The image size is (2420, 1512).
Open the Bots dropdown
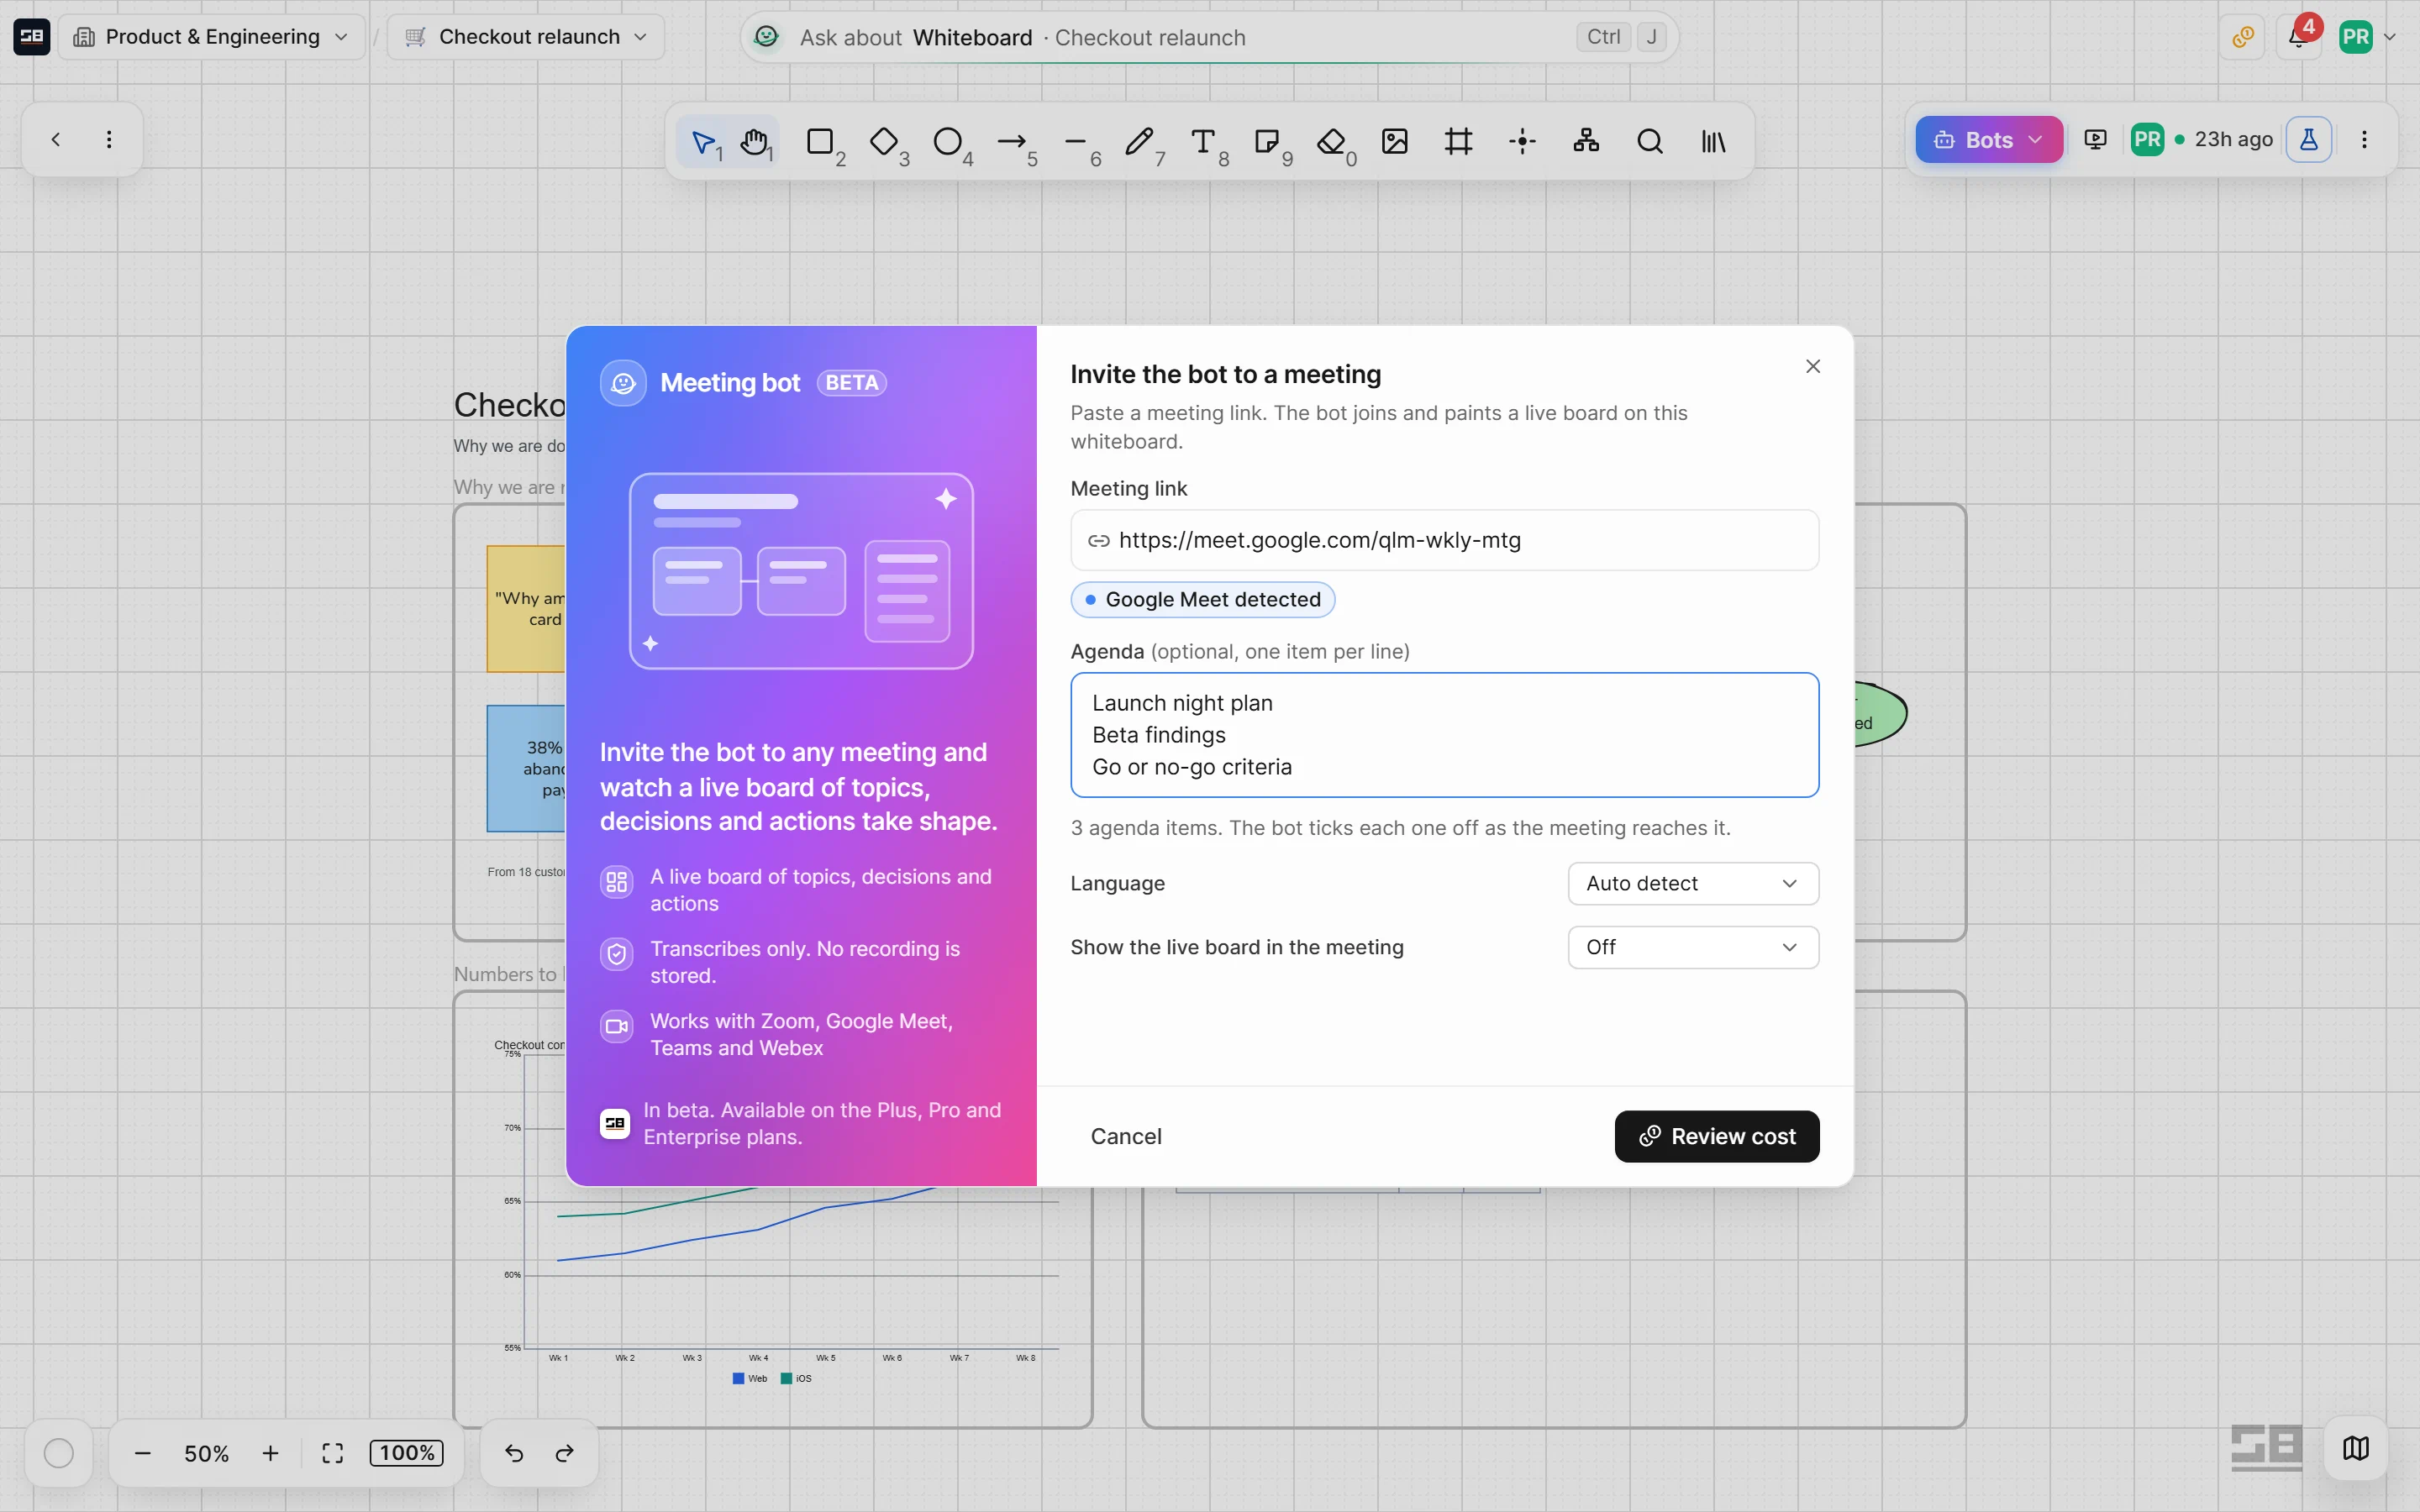coord(1989,140)
